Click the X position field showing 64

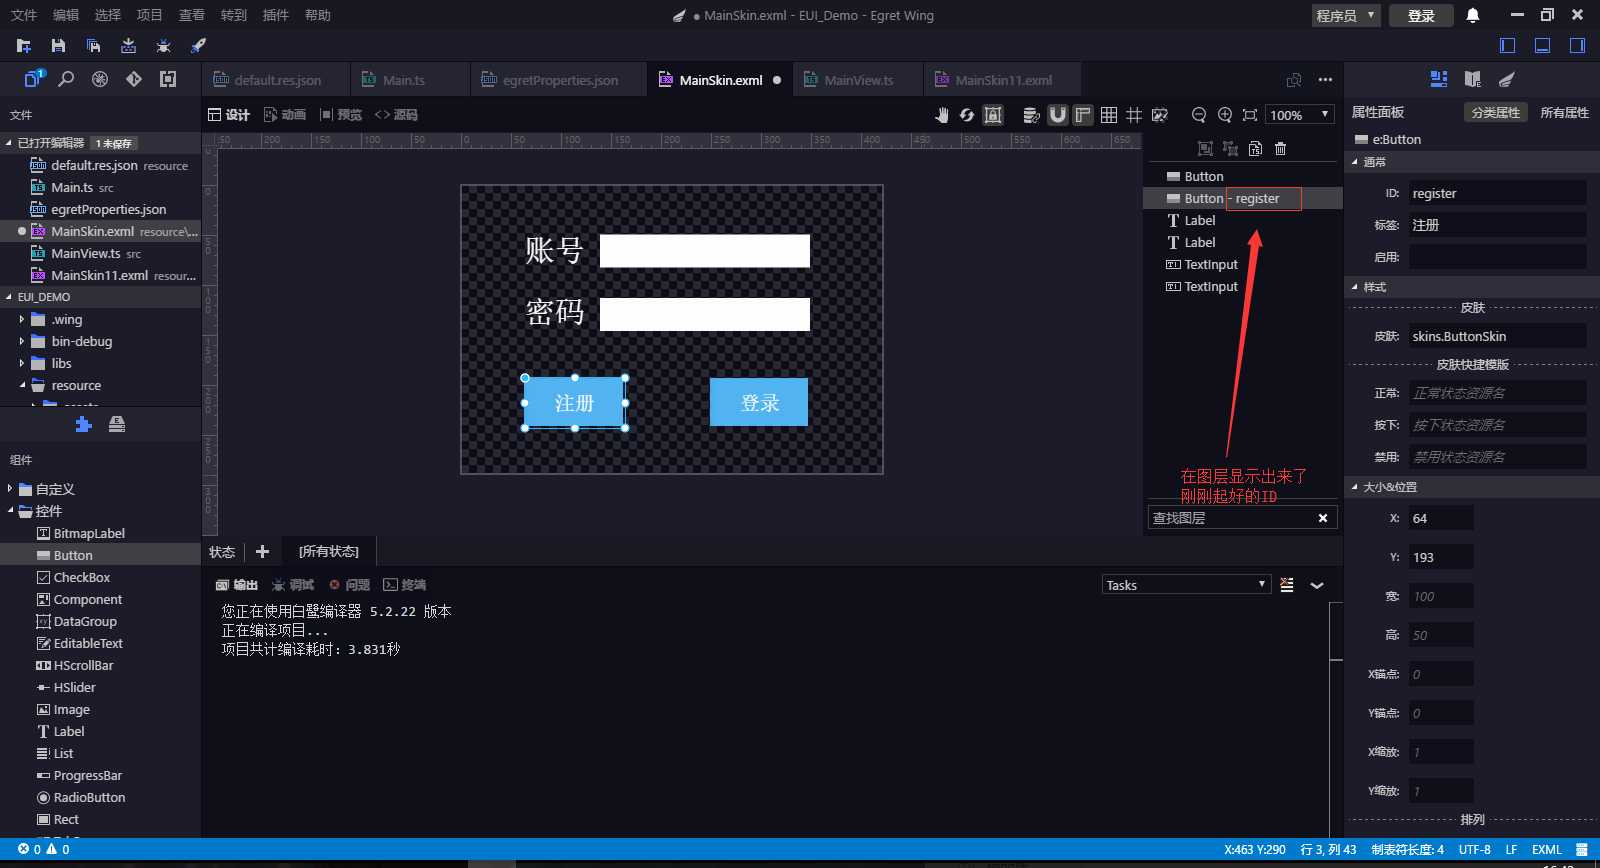[x=1441, y=518]
